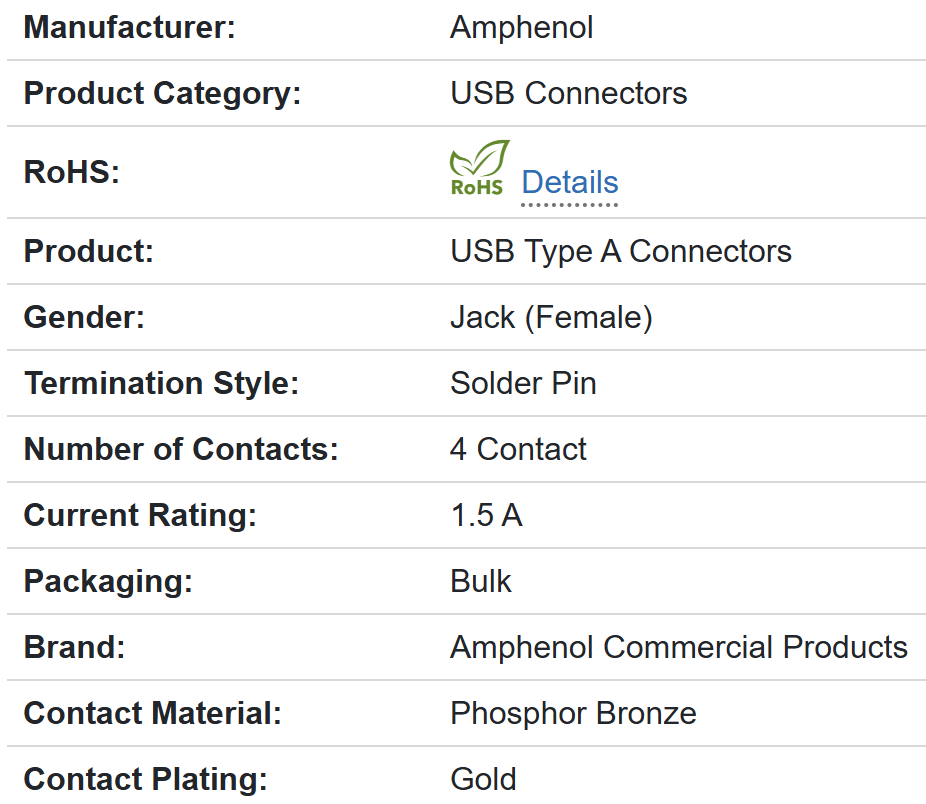The width and height of the screenshot is (926, 804).
Task: Click the USB Type A Connectors value
Action: pyautogui.click(x=620, y=252)
